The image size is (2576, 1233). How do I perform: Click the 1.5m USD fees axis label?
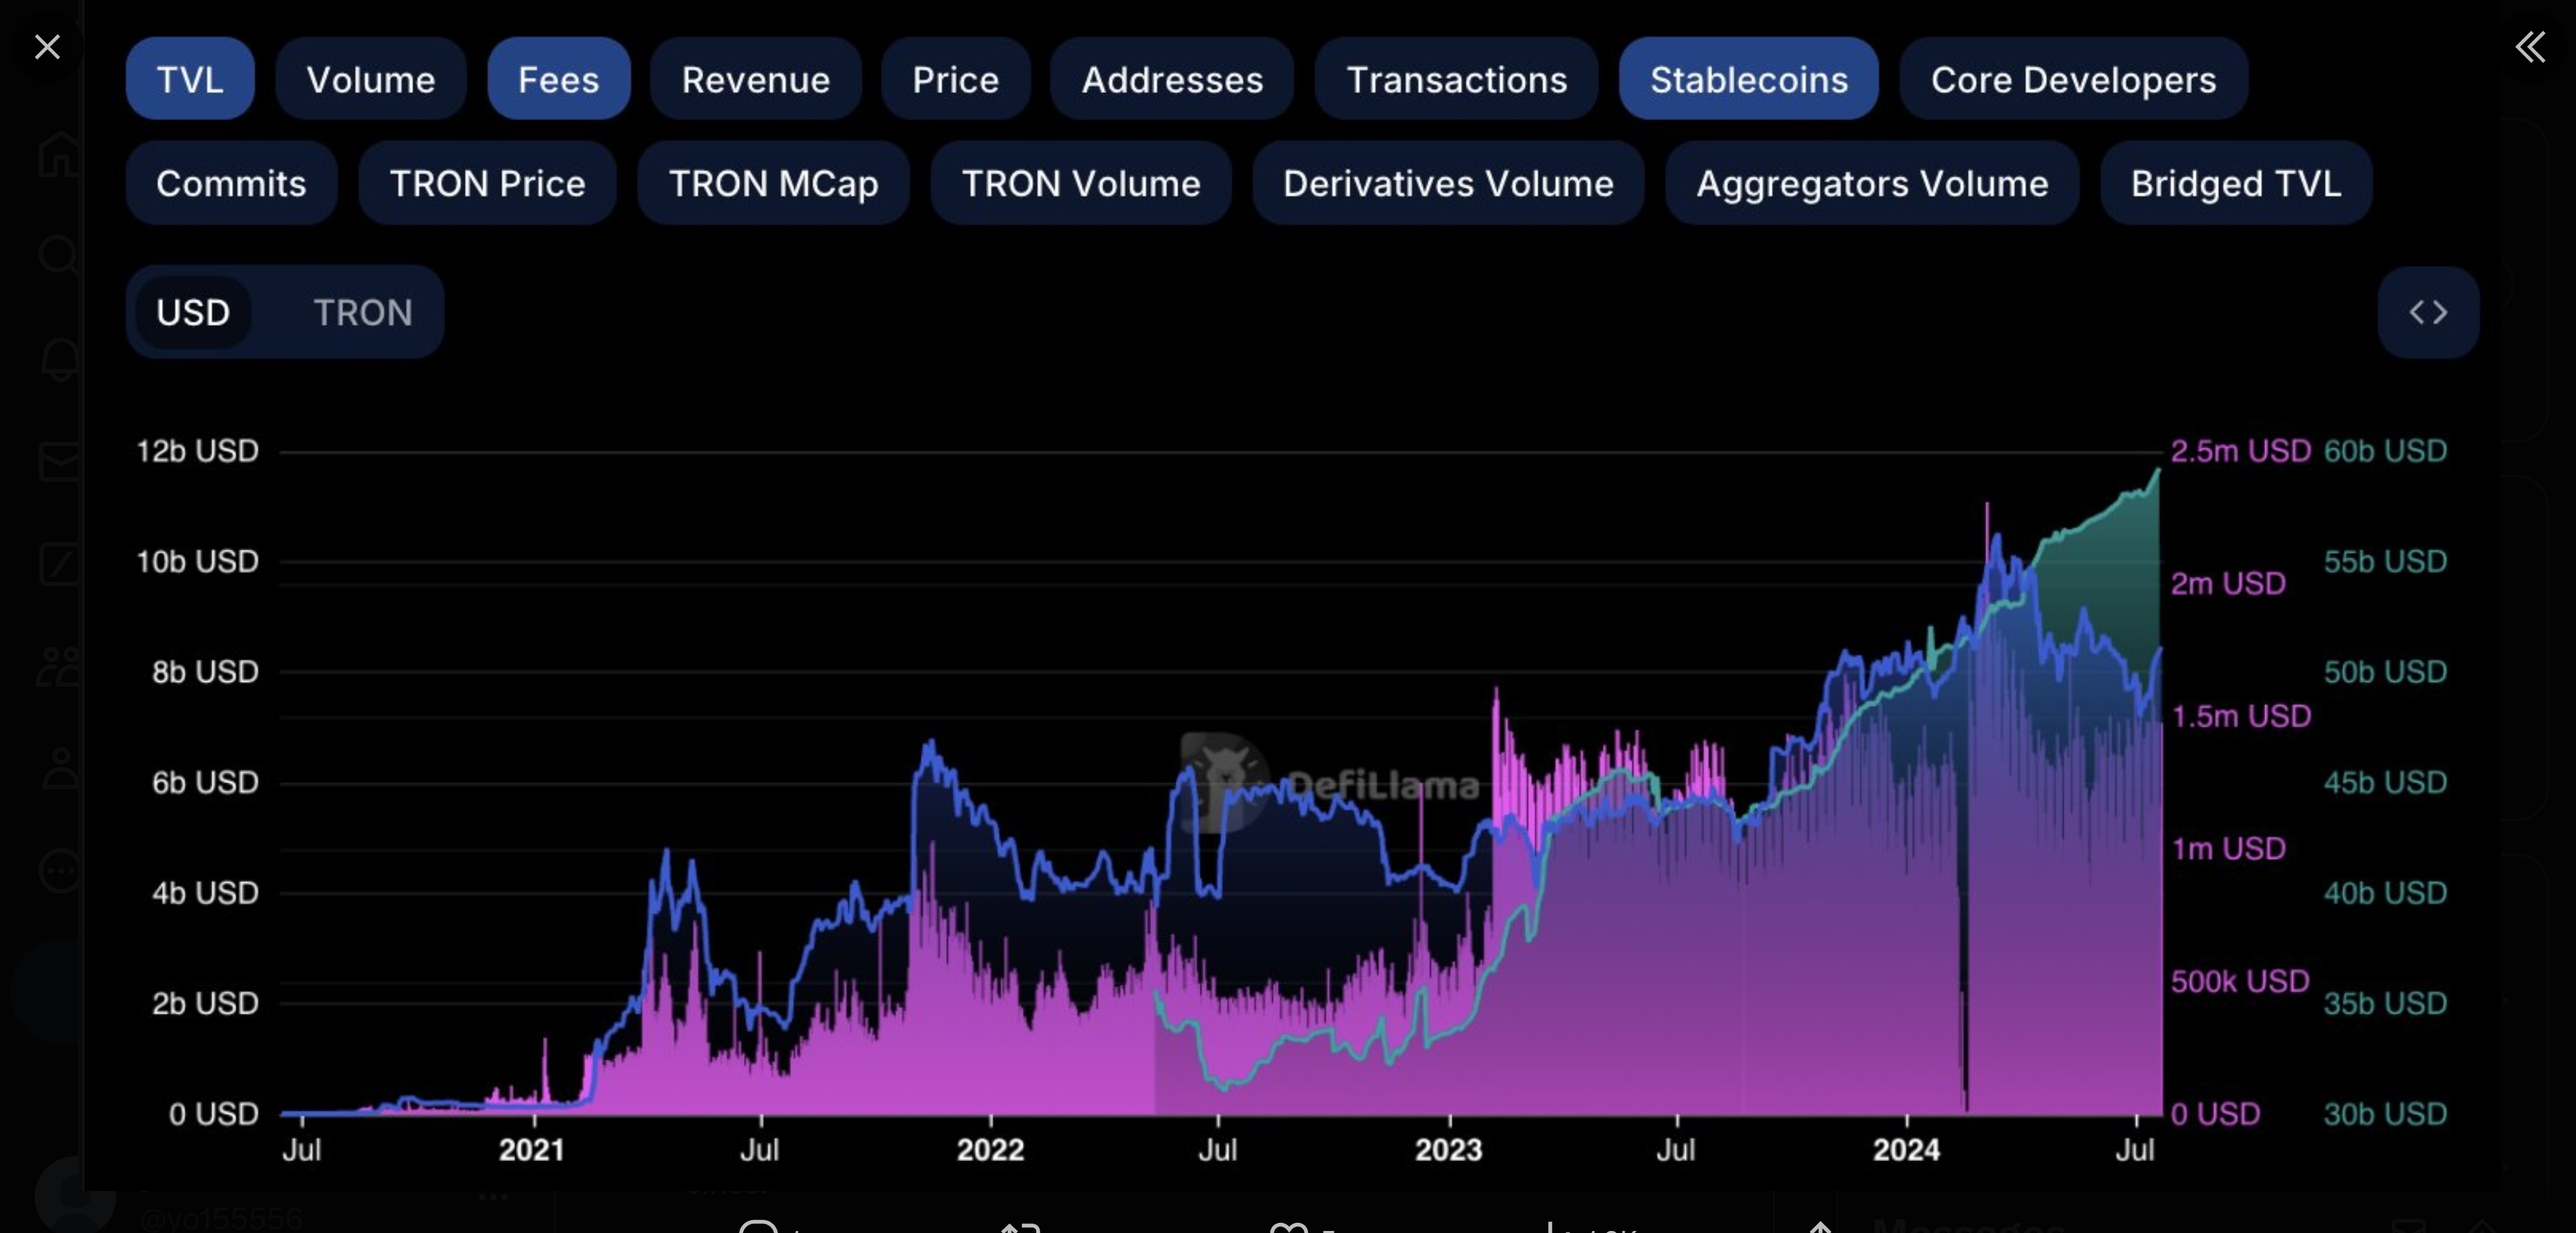(2241, 716)
